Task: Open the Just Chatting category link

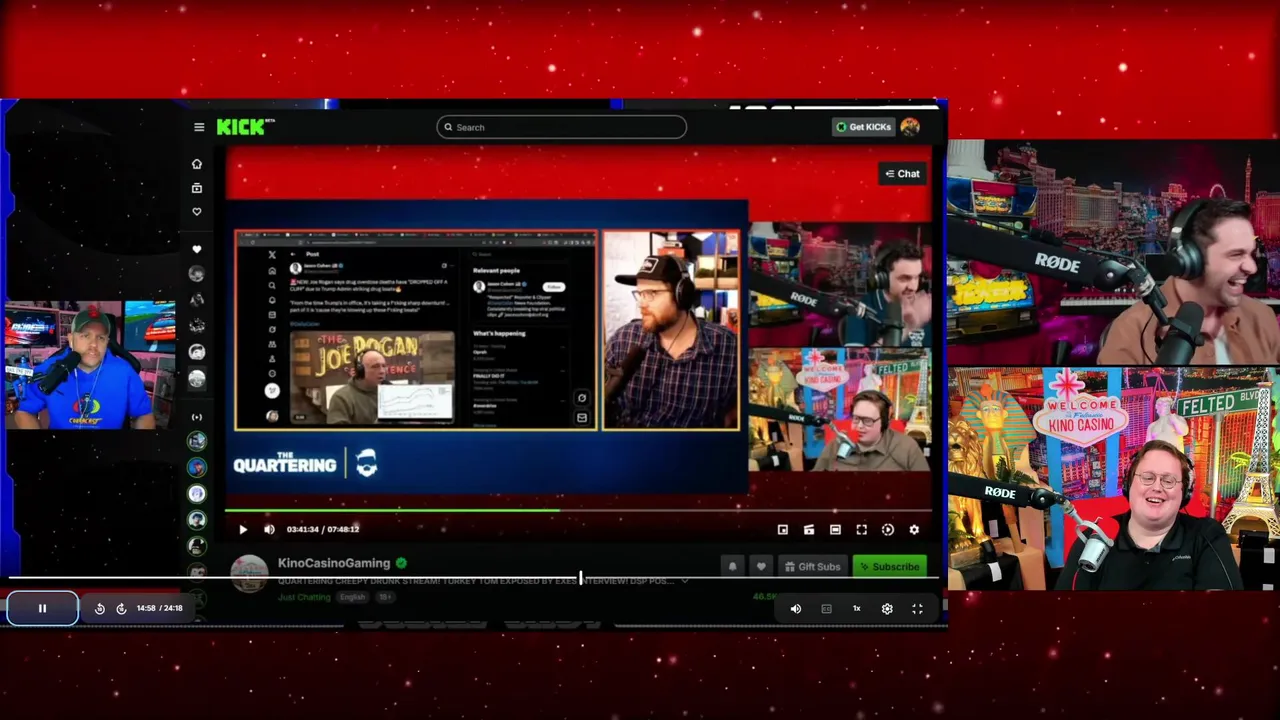Action: 304,597
